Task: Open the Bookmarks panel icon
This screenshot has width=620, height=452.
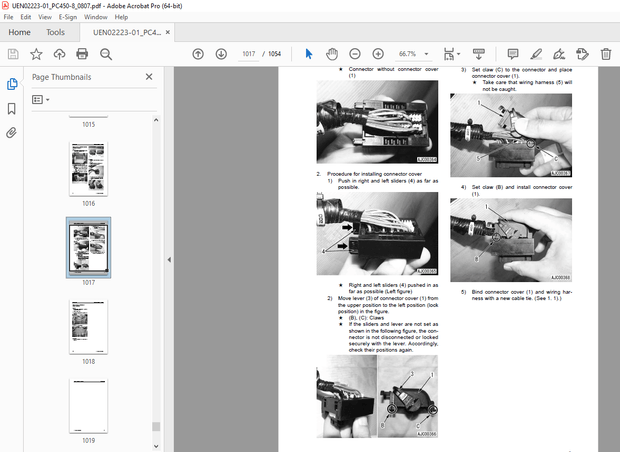Action: click(11, 109)
